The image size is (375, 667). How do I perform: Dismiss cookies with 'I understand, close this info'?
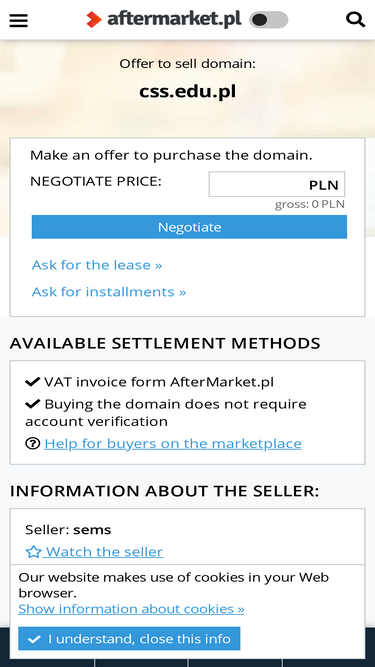(129, 638)
